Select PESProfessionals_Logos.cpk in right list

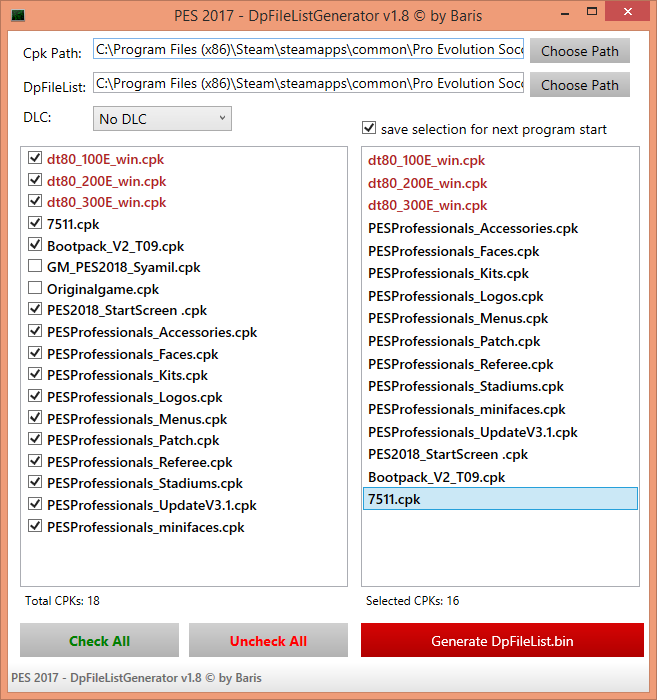500,296
